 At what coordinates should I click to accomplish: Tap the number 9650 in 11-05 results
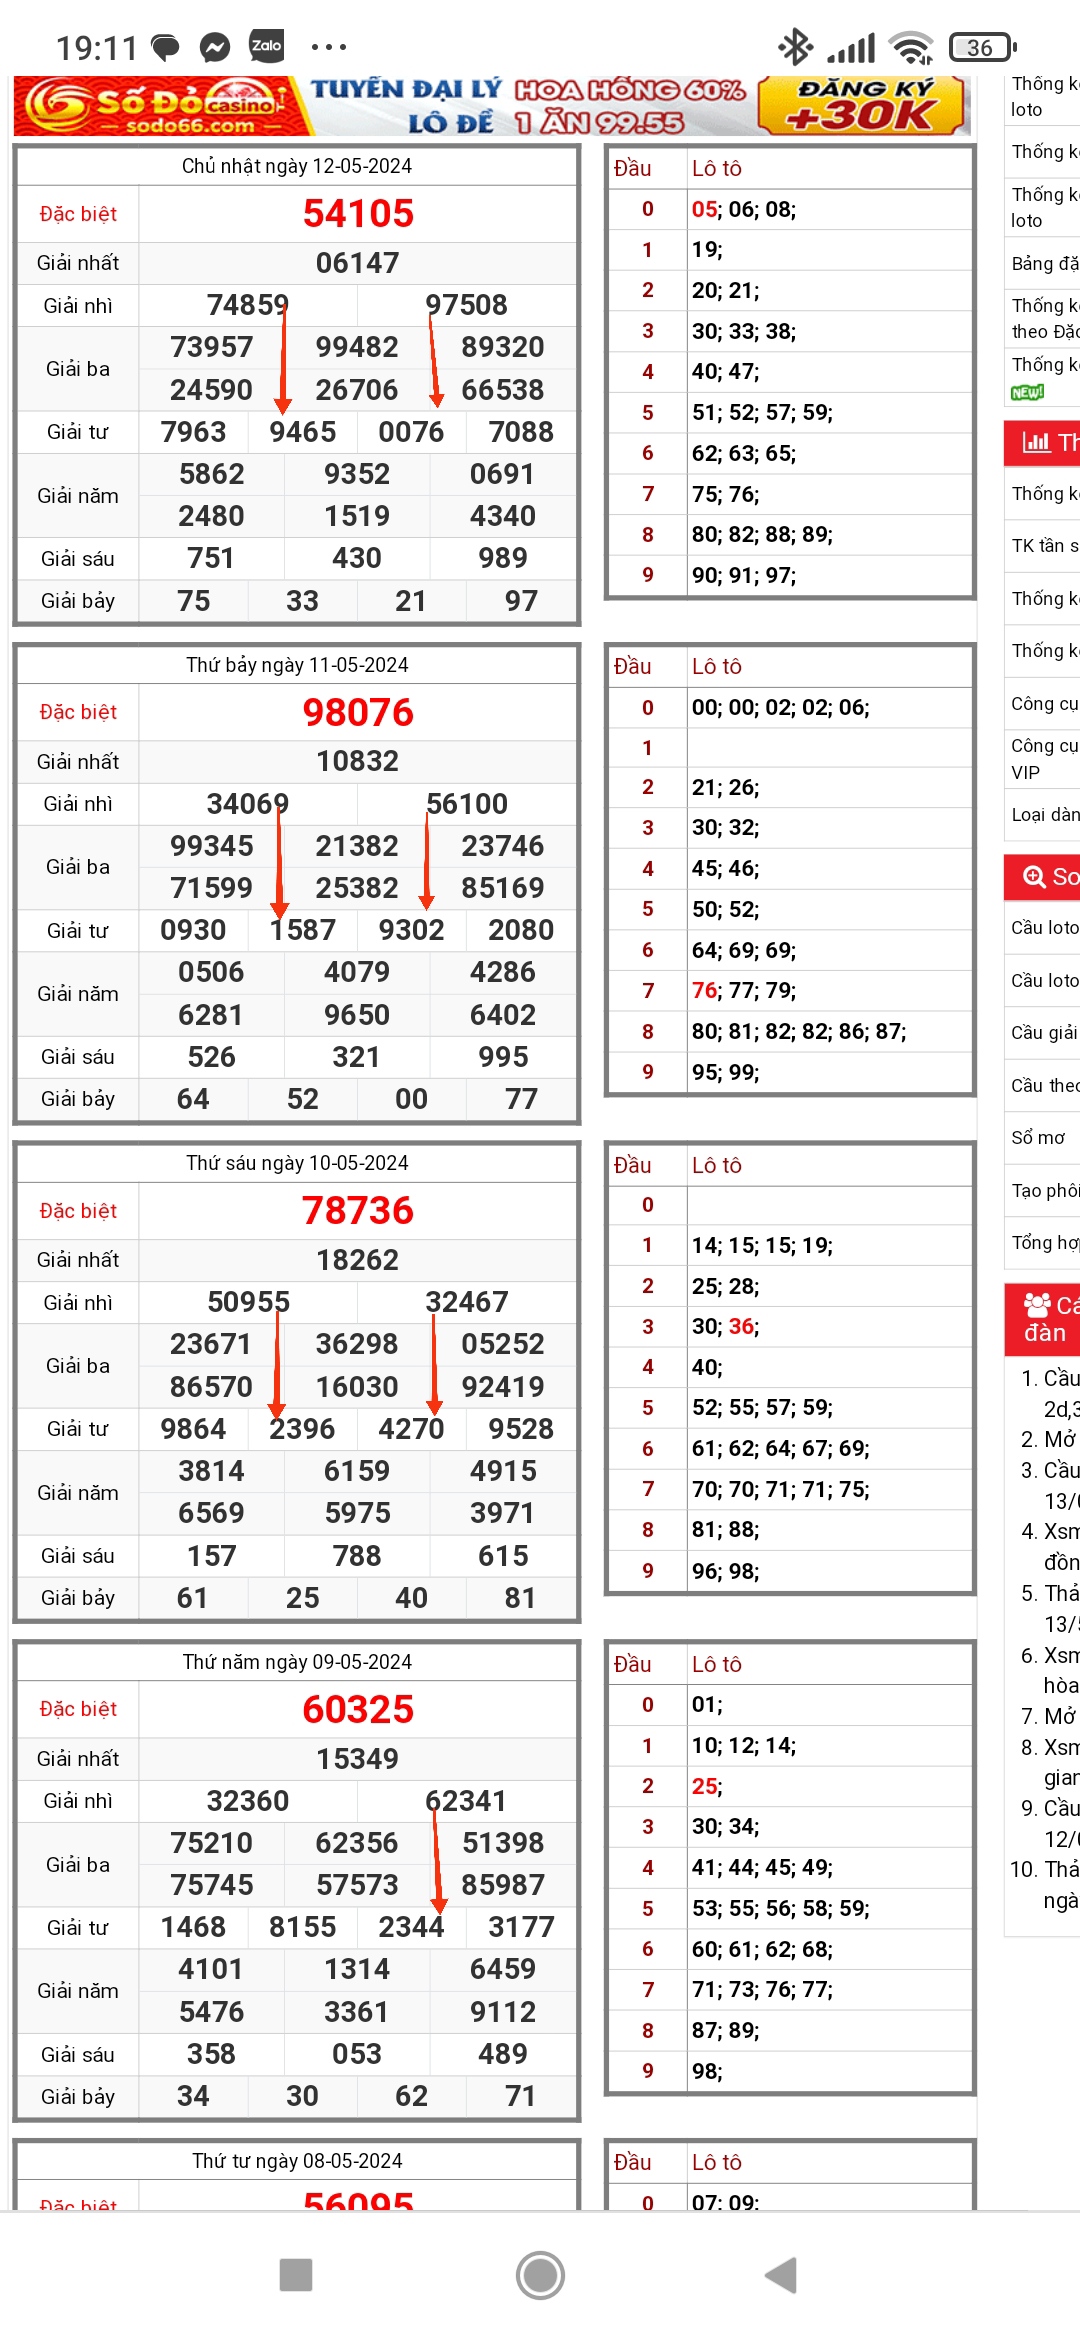click(x=357, y=1015)
